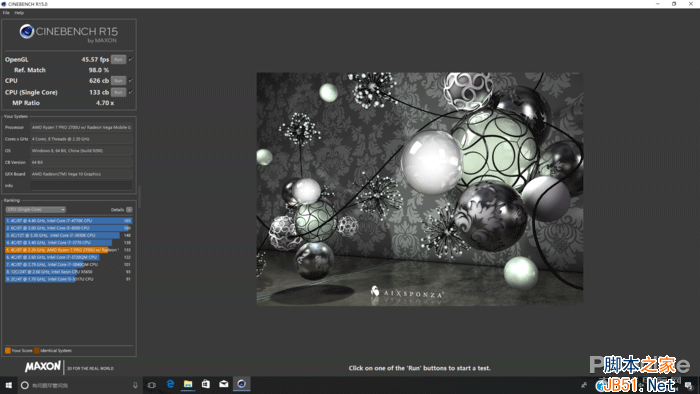Run the OpenGL benchmark test
The height and width of the screenshot is (394, 700).
118,59
